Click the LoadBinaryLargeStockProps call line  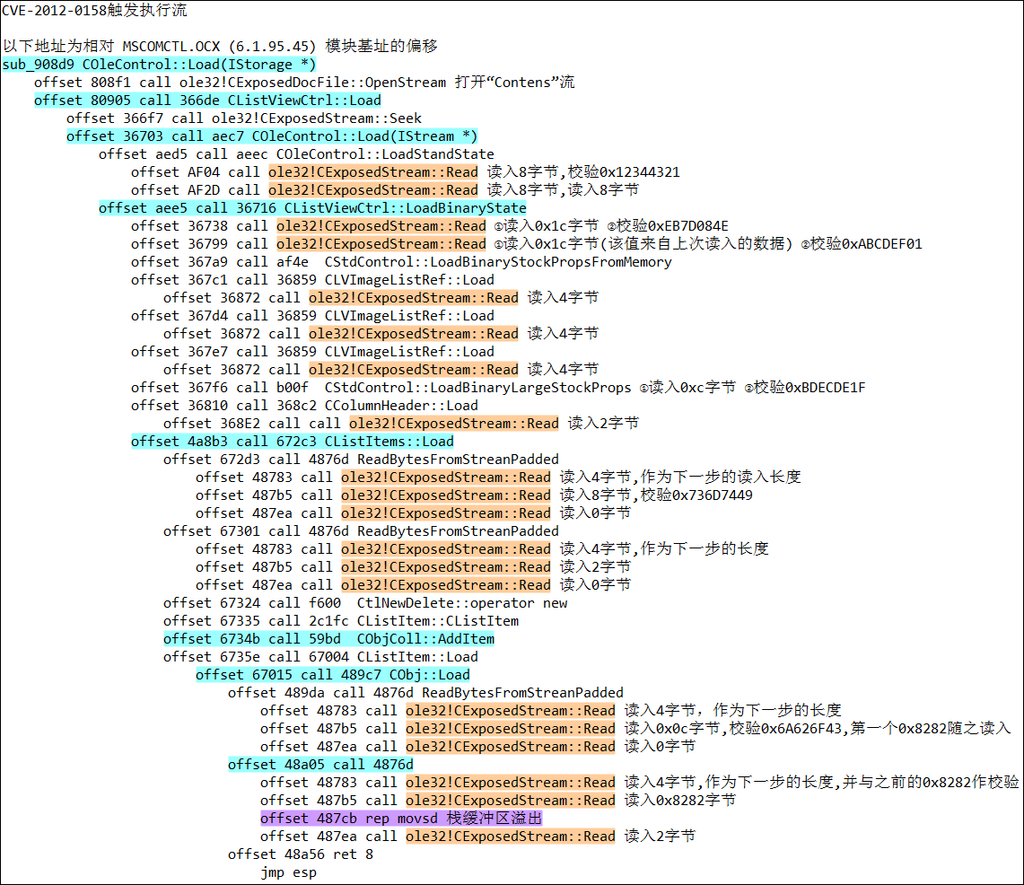498,388
